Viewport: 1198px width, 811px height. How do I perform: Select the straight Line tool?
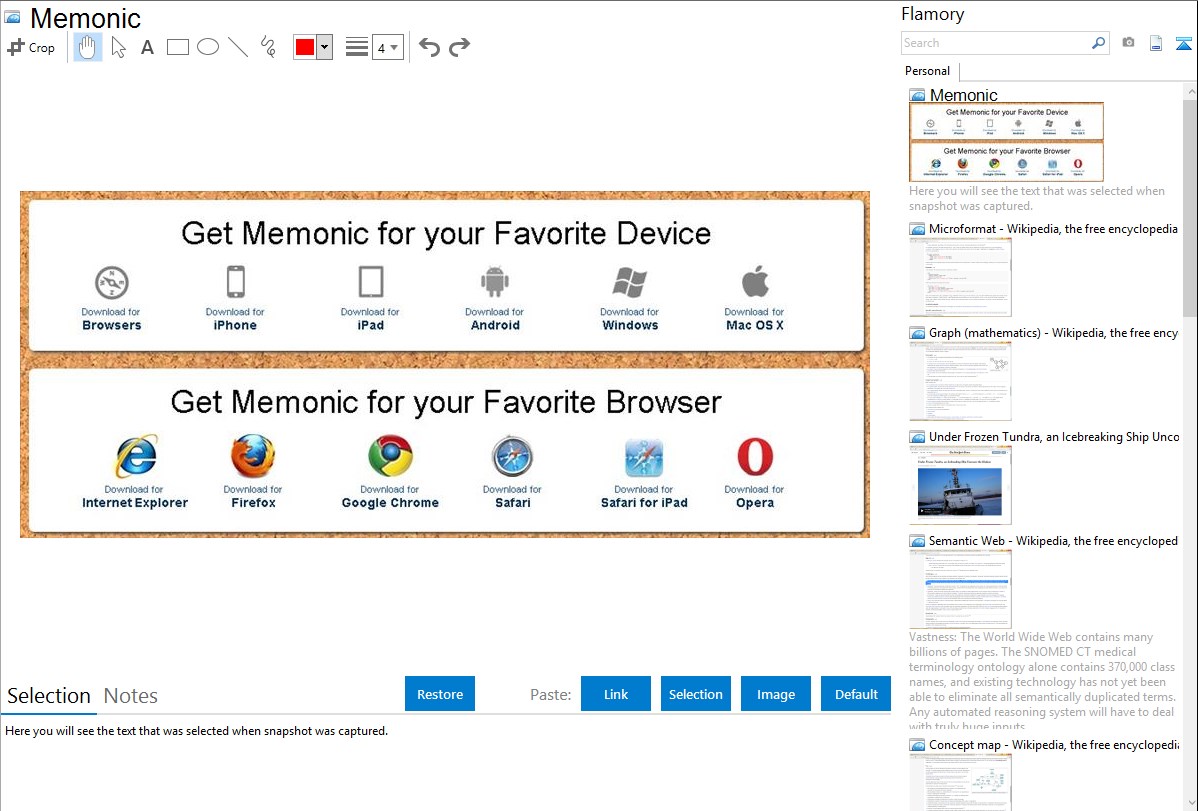pyautogui.click(x=238, y=47)
